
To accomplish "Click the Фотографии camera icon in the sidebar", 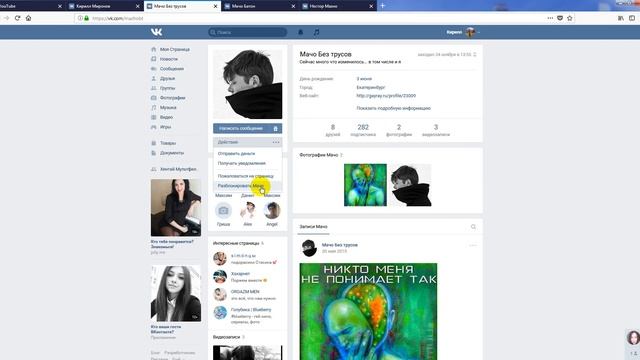I will tap(153, 98).
